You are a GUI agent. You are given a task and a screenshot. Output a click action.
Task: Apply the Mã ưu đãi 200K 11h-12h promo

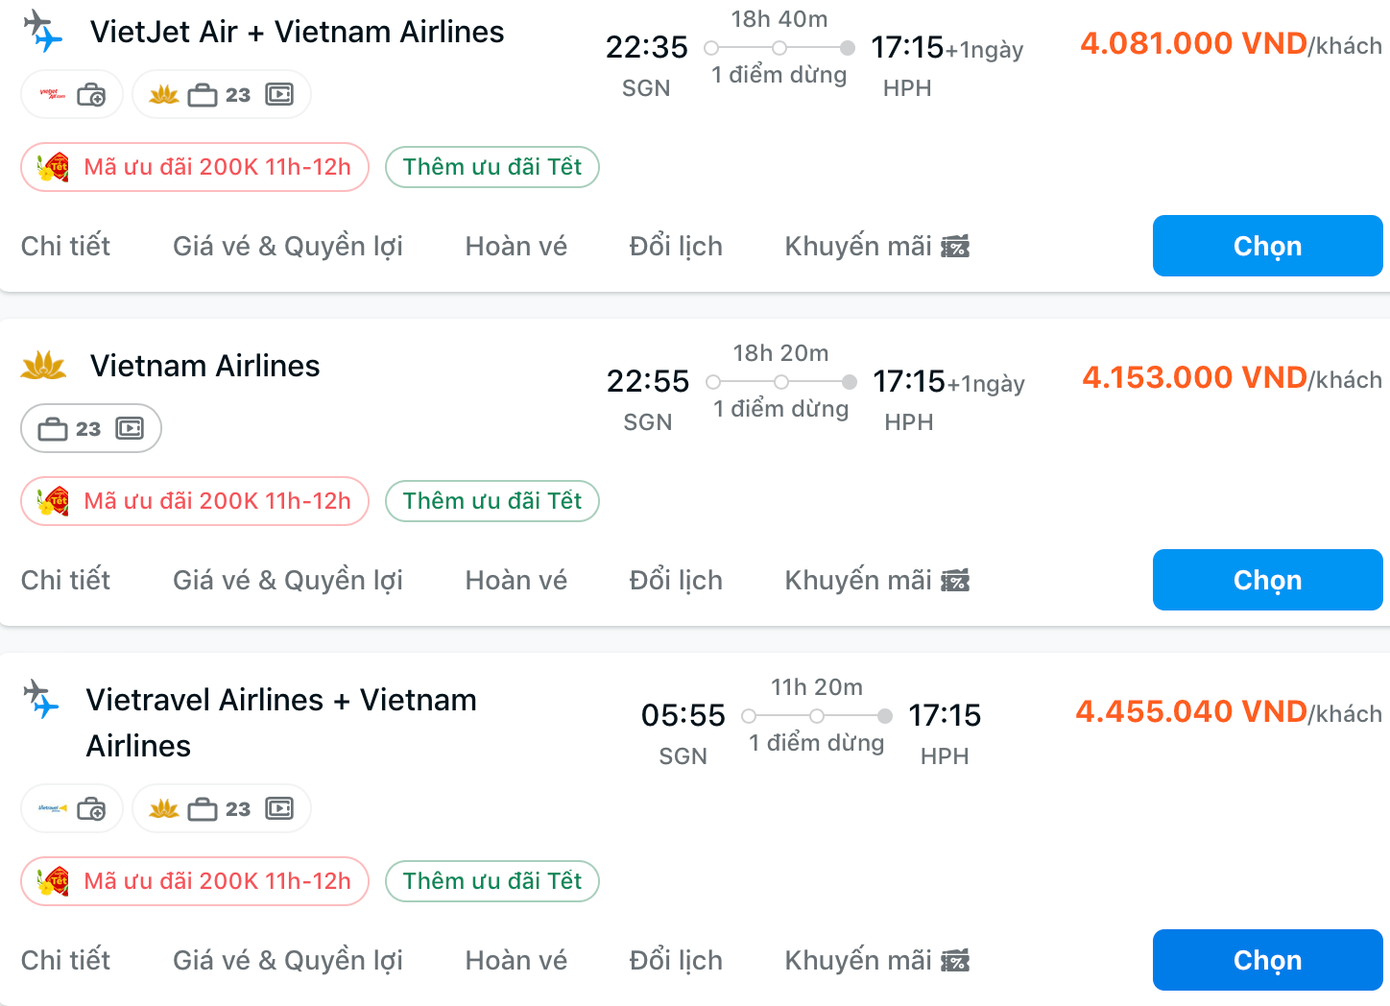point(194,167)
